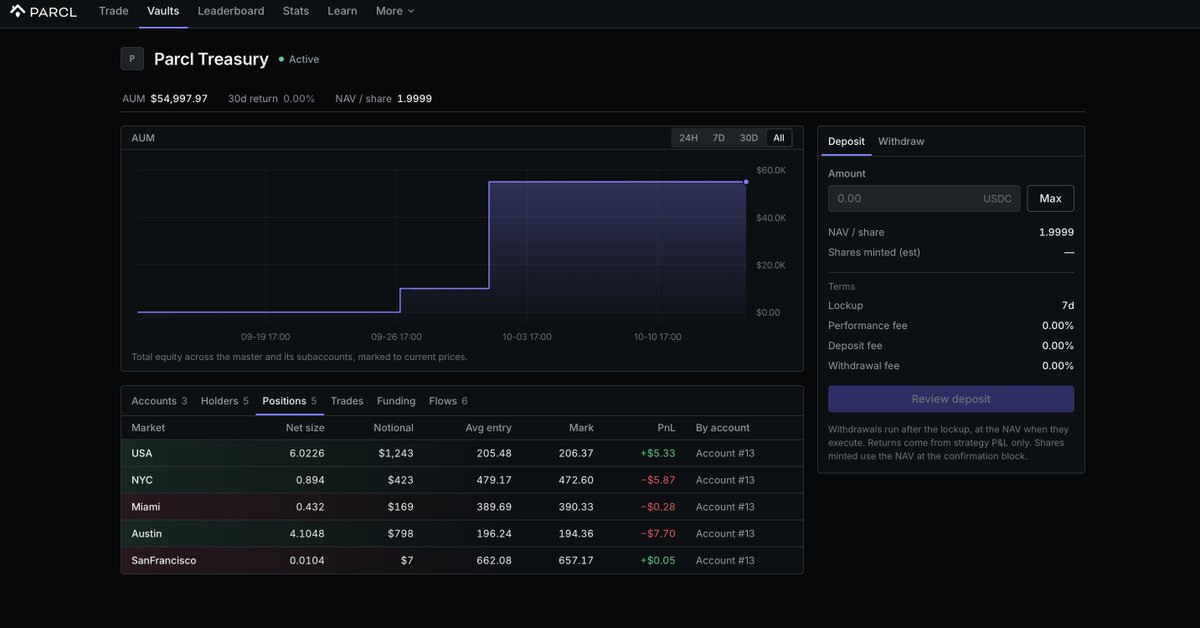Click the USA market row
The height and width of the screenshot is (628, 1200).
(x=462, y=453)
